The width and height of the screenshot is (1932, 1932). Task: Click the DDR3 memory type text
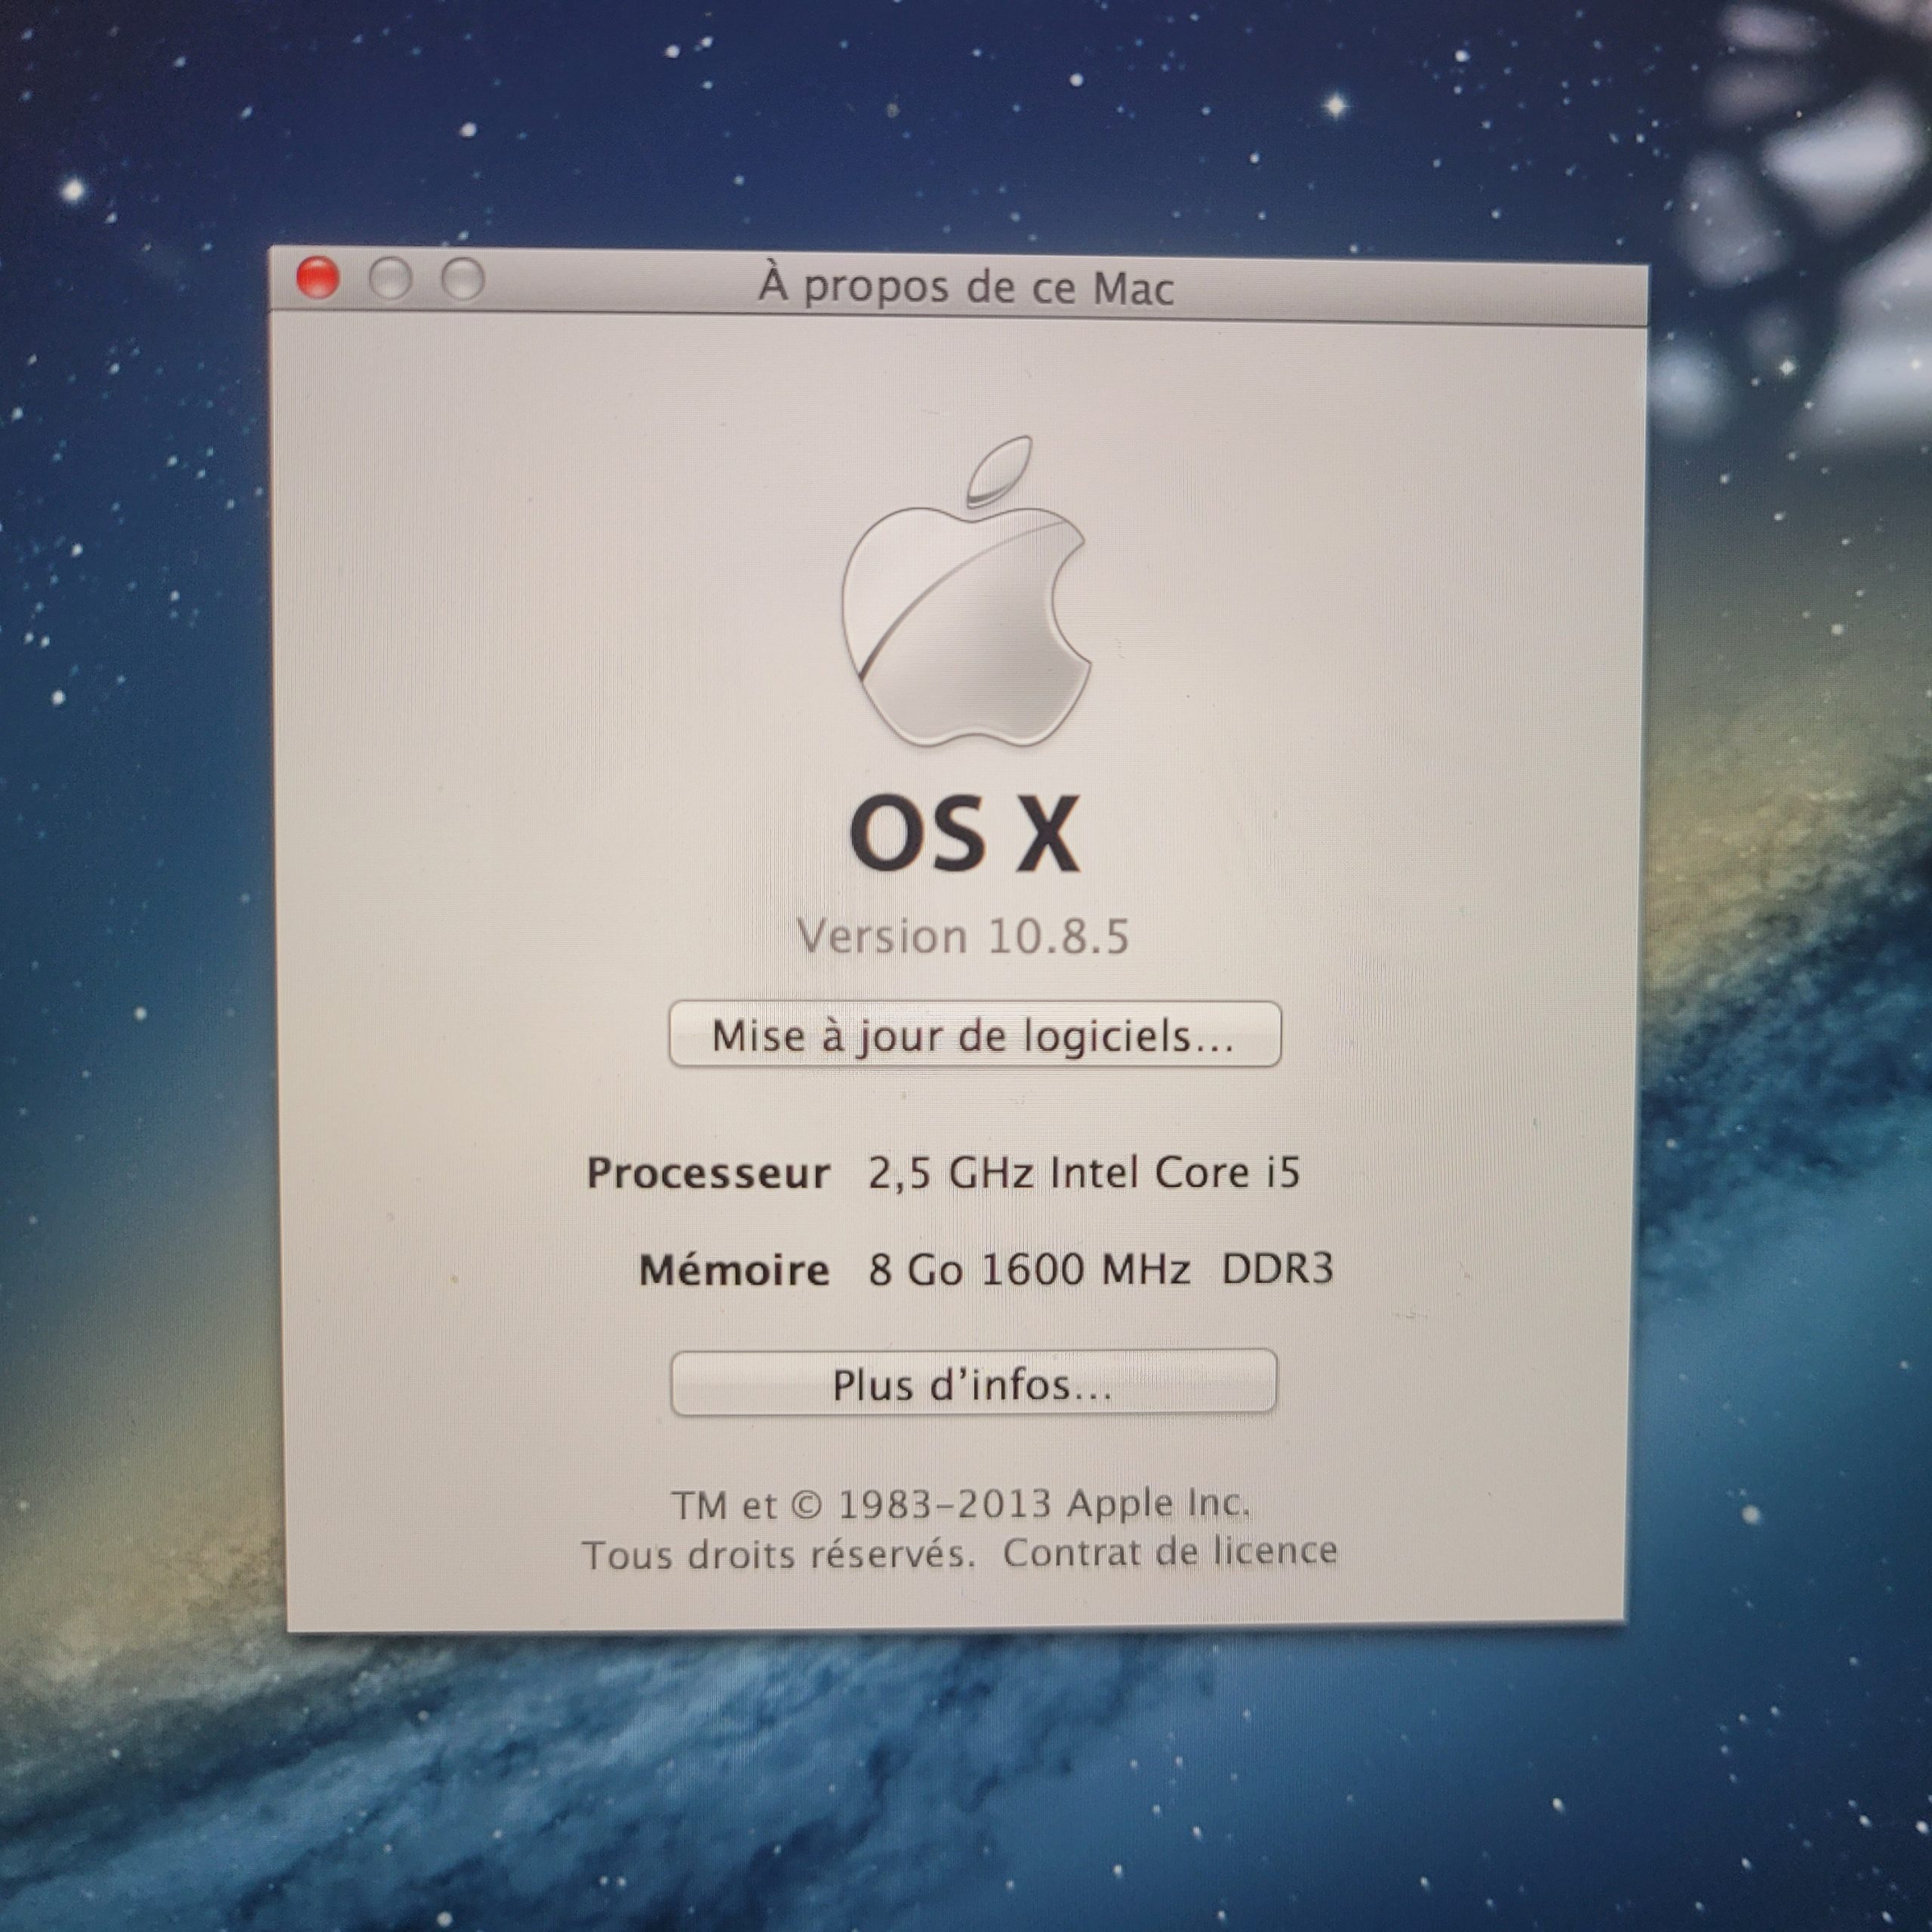coord(1277,1268)
